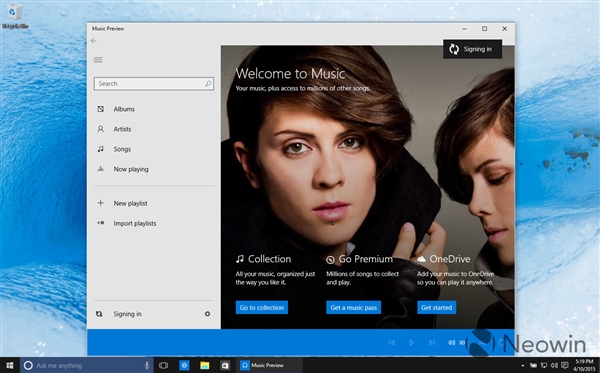The height and width of the screenshot is (373, 600).
Task: Click Signing in text in sidebar
Action: coord(127,314)
